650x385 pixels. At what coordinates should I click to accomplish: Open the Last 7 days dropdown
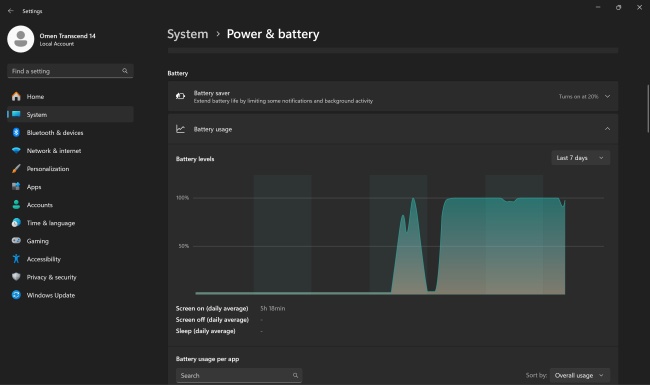coord(580,158)
